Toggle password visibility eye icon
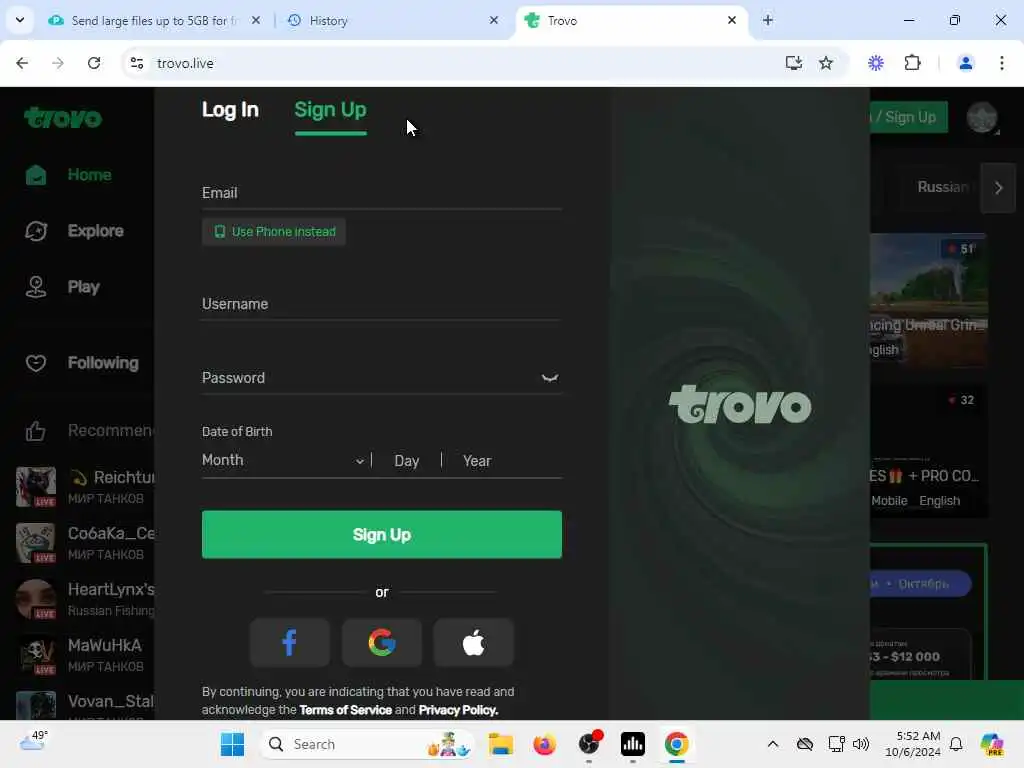The height and width of the screenshot is (768, 1024). pyautogui.click(x=550, y=378)
